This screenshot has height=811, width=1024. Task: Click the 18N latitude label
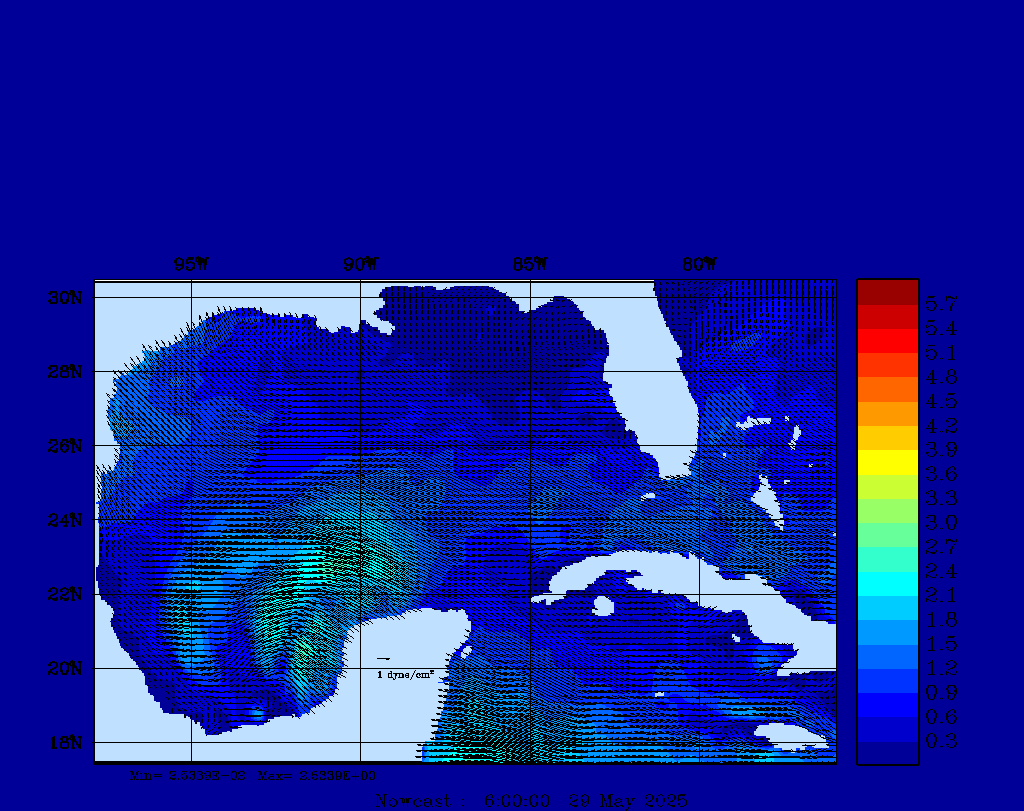[63, 742]
